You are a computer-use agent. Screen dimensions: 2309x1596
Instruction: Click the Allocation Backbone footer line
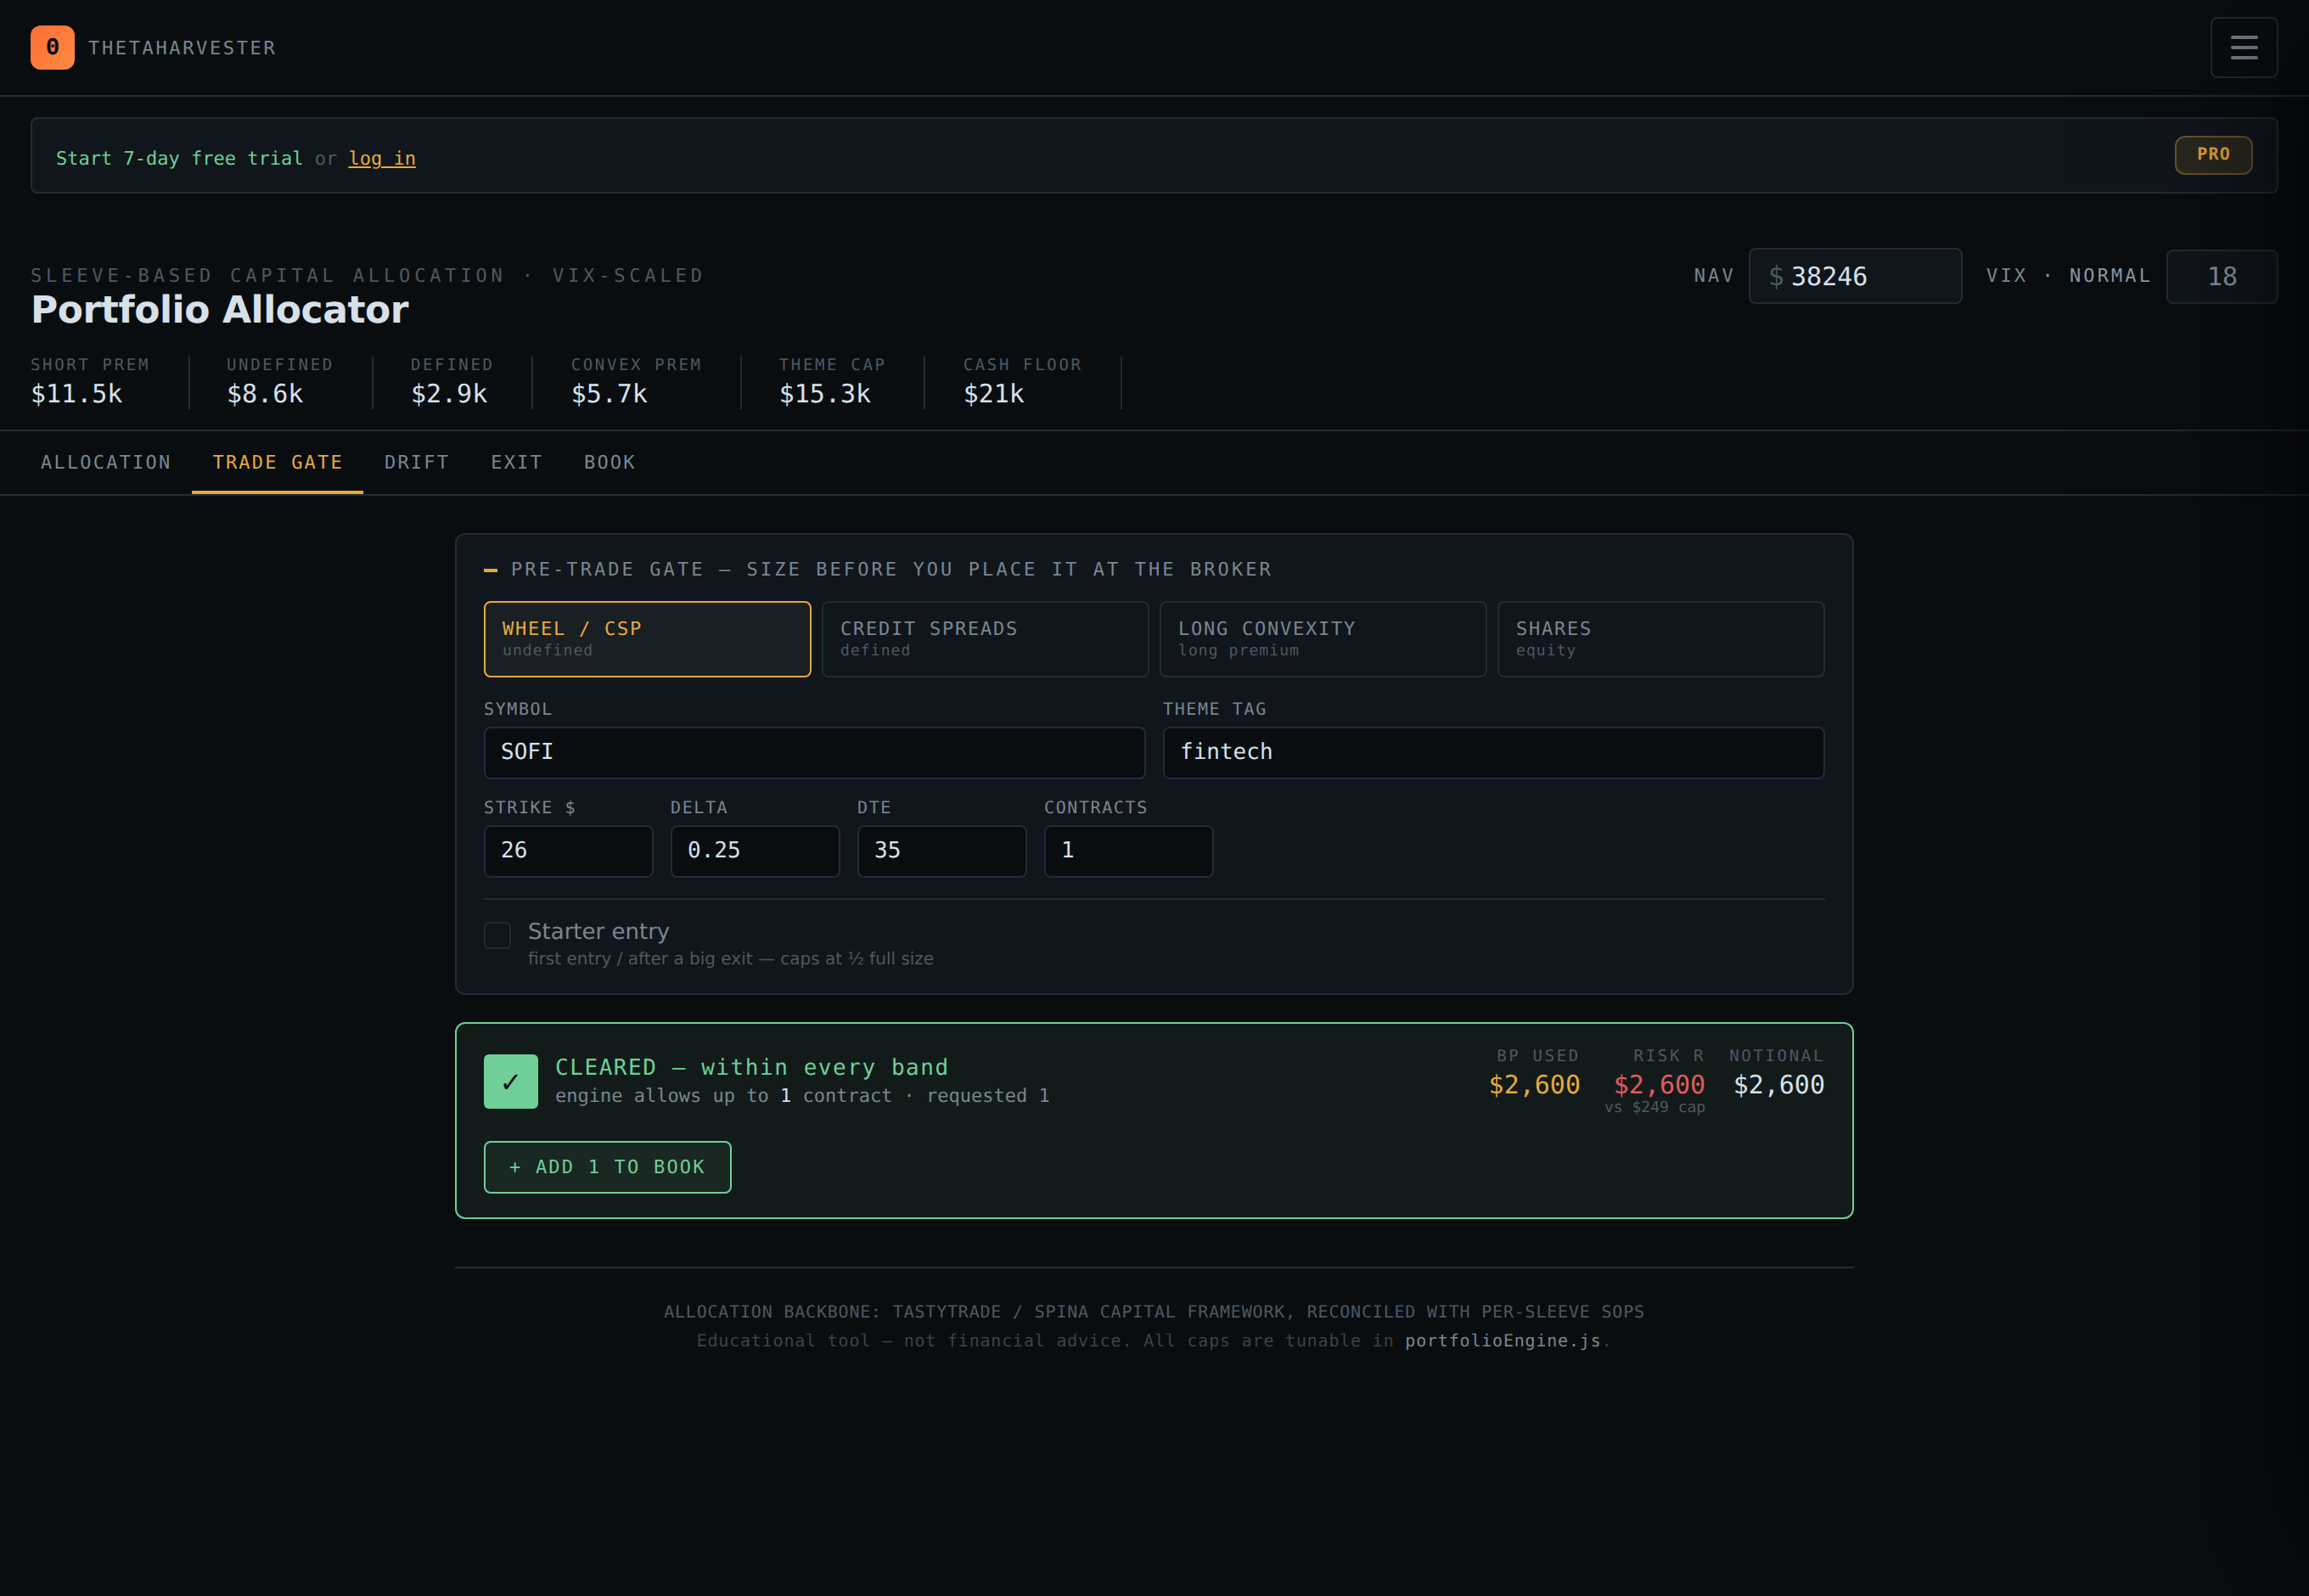pos(1154,1312)
